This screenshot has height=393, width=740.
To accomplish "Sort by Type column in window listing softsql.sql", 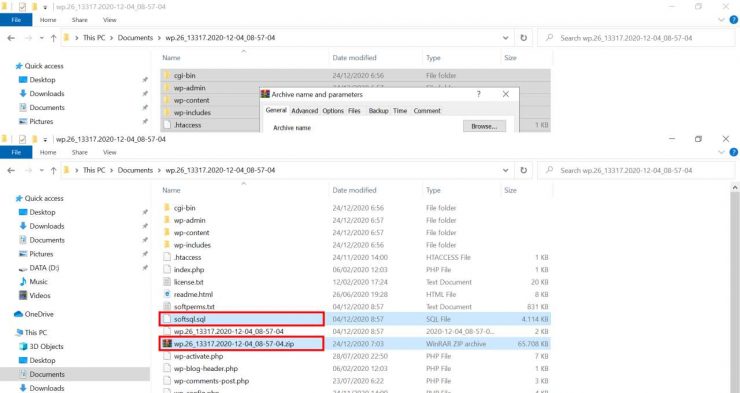I will pyautogui.click(x=433, y=190).
